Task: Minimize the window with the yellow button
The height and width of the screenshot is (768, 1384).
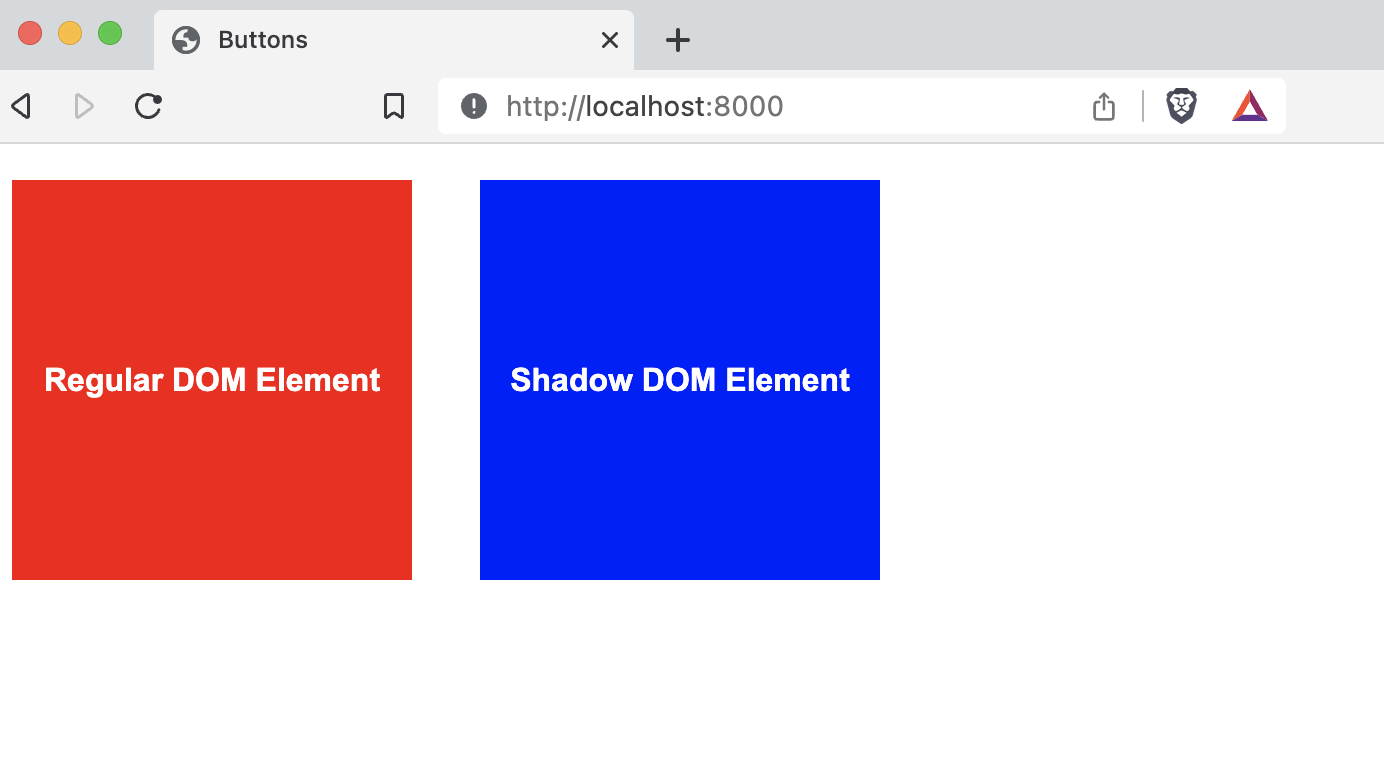Action: click(x=70, y=33)
